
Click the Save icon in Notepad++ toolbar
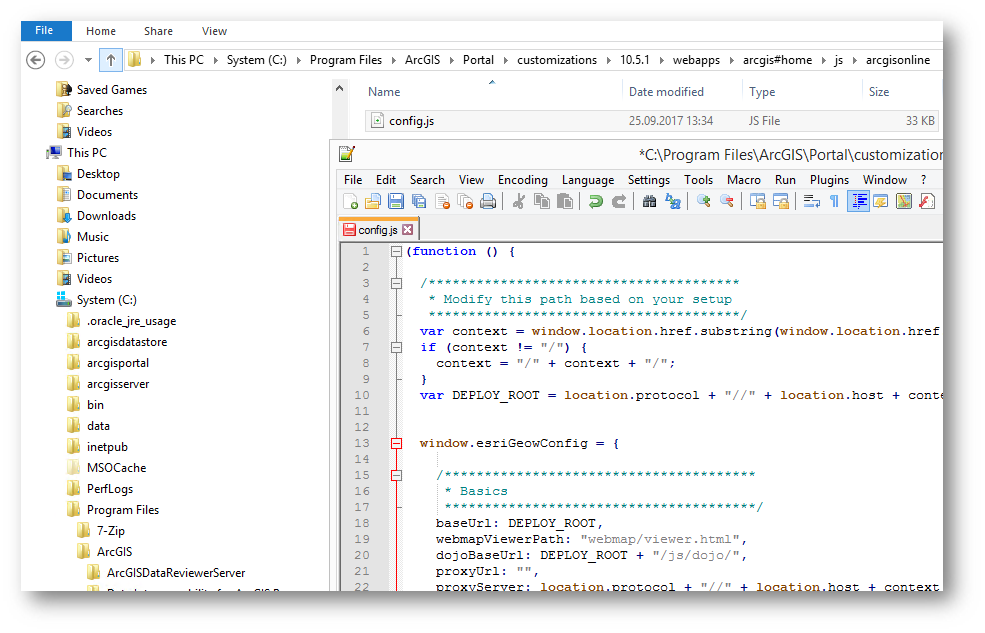point(396,201)
